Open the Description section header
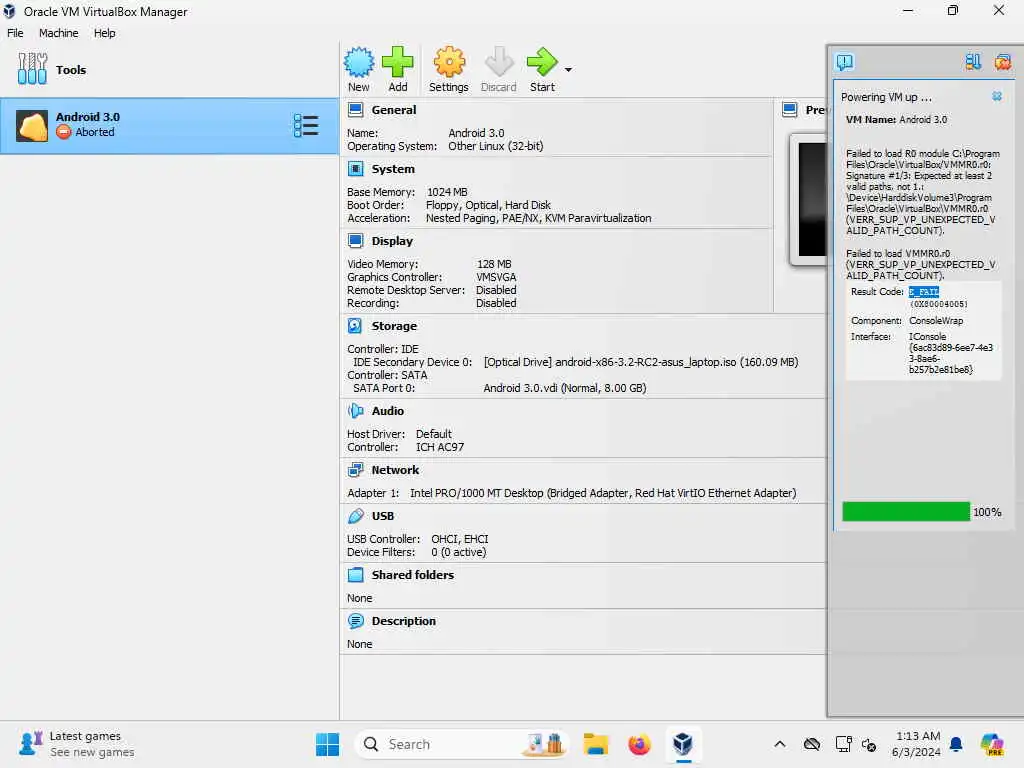Screen dimensions: 1024x768 point(404,621)
